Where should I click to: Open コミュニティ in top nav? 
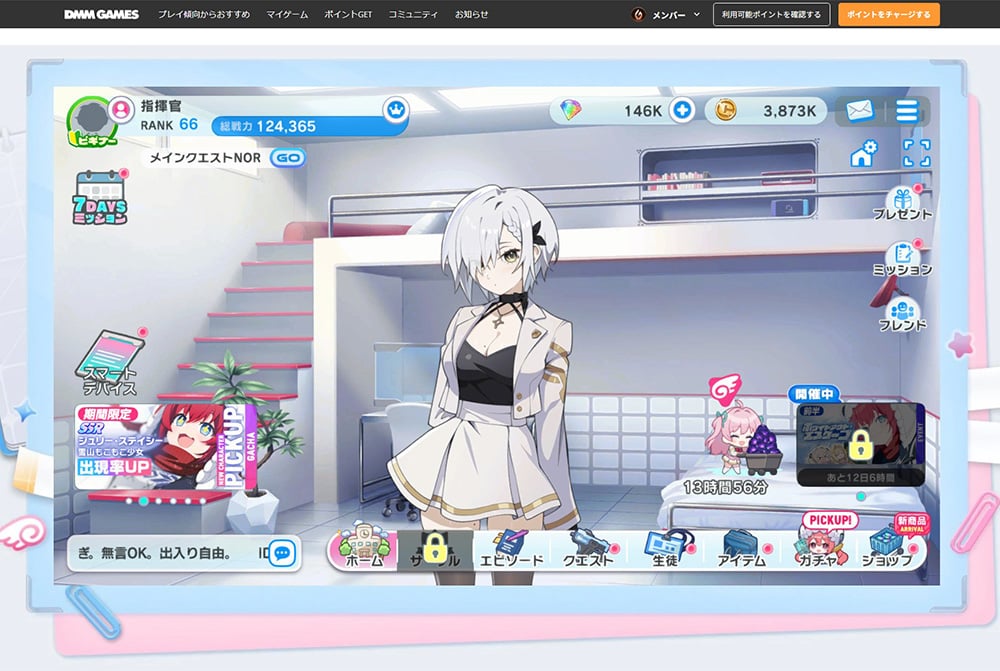(413, 14)
